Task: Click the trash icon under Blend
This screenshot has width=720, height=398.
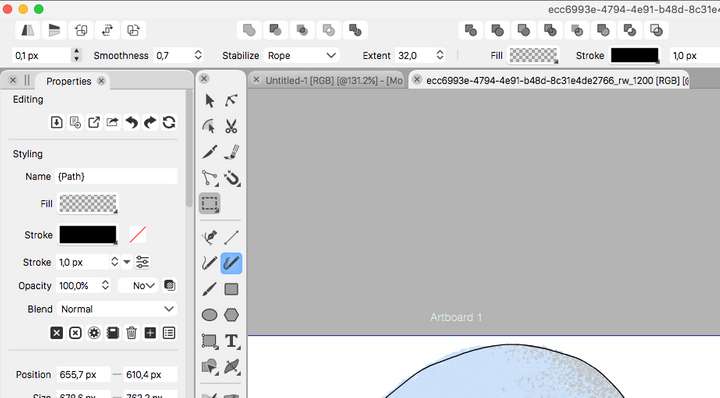Action: point(131,333)
